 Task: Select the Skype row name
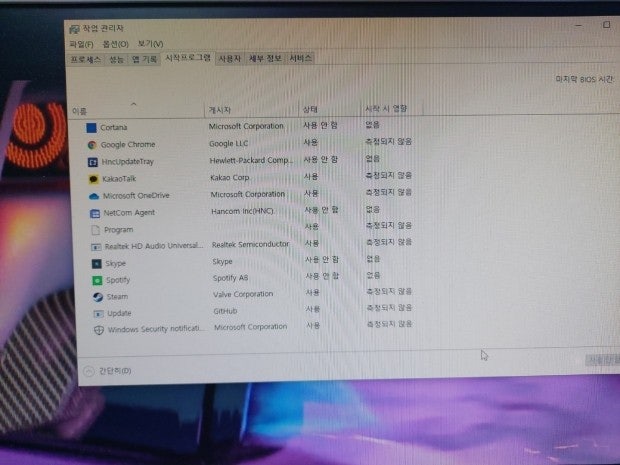click(x=115, y=263)
